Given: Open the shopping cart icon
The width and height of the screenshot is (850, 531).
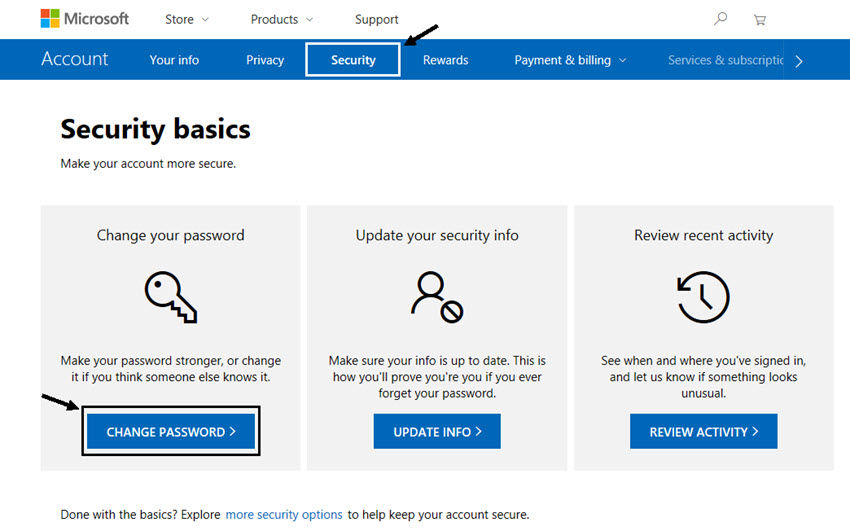Looking at the screenshot, I should 759,20.
